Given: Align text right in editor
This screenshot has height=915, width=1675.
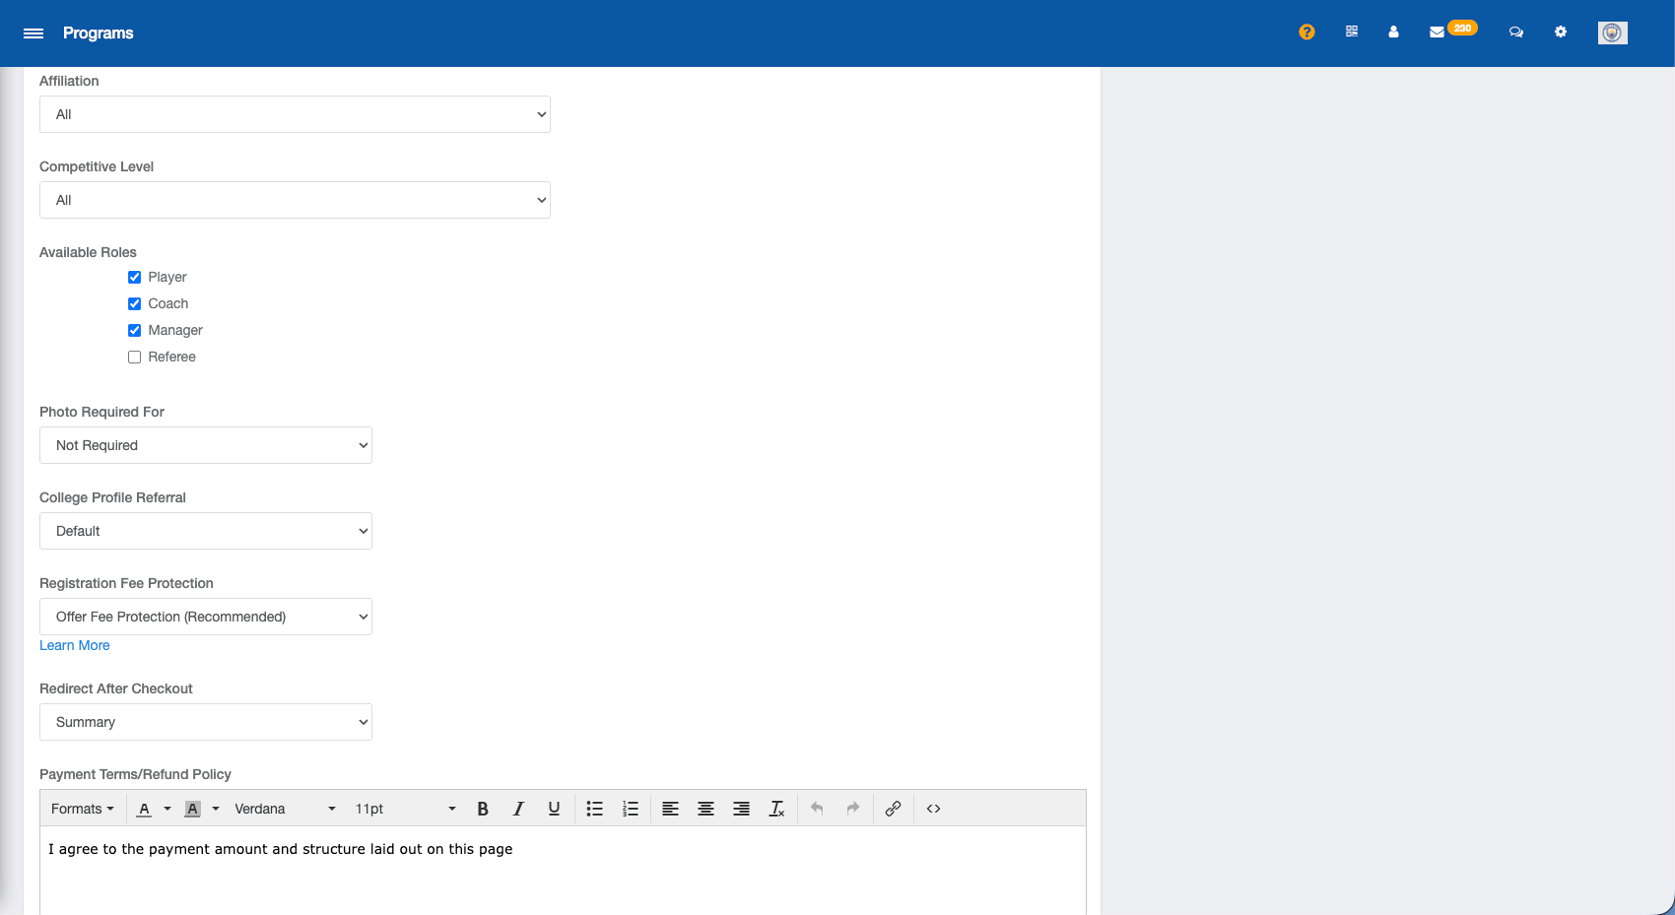Looking at the screenshot, I should pos(741,809).
